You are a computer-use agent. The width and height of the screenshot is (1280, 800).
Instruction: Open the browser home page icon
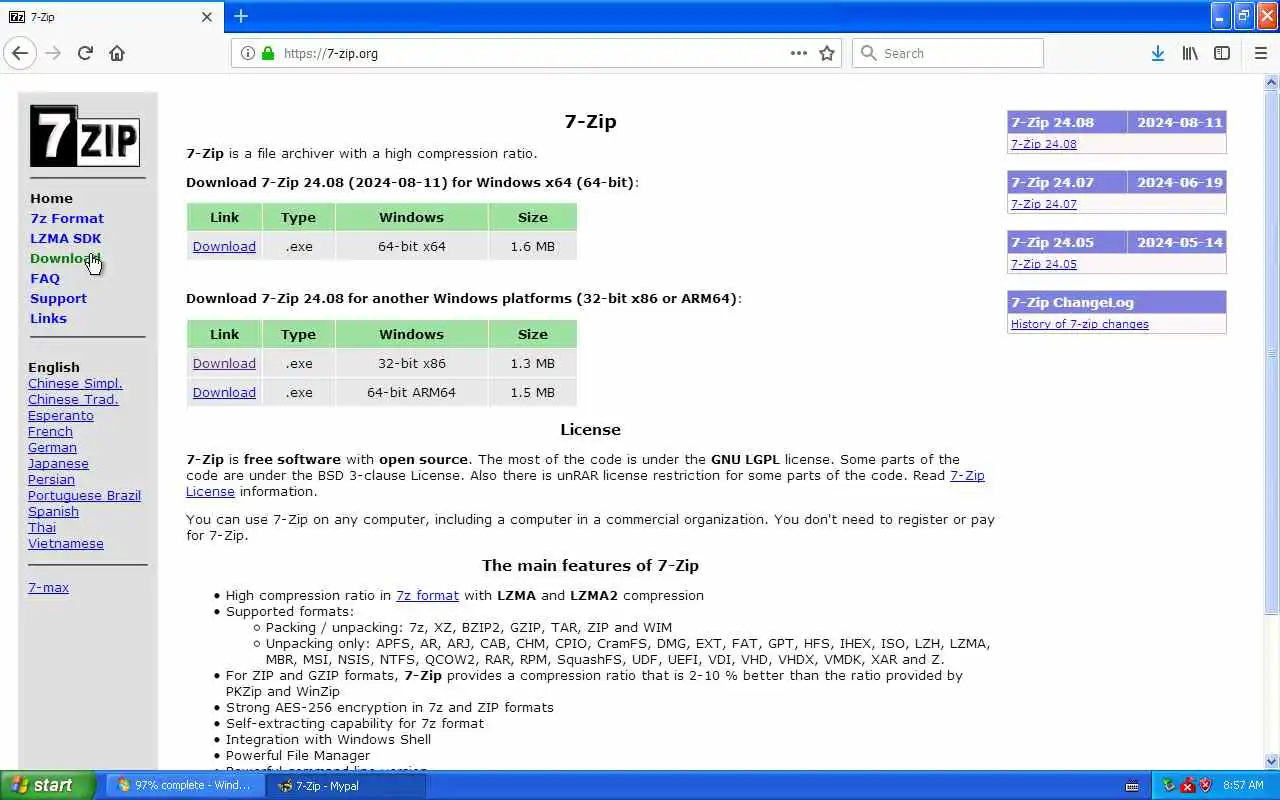point(117,53)
